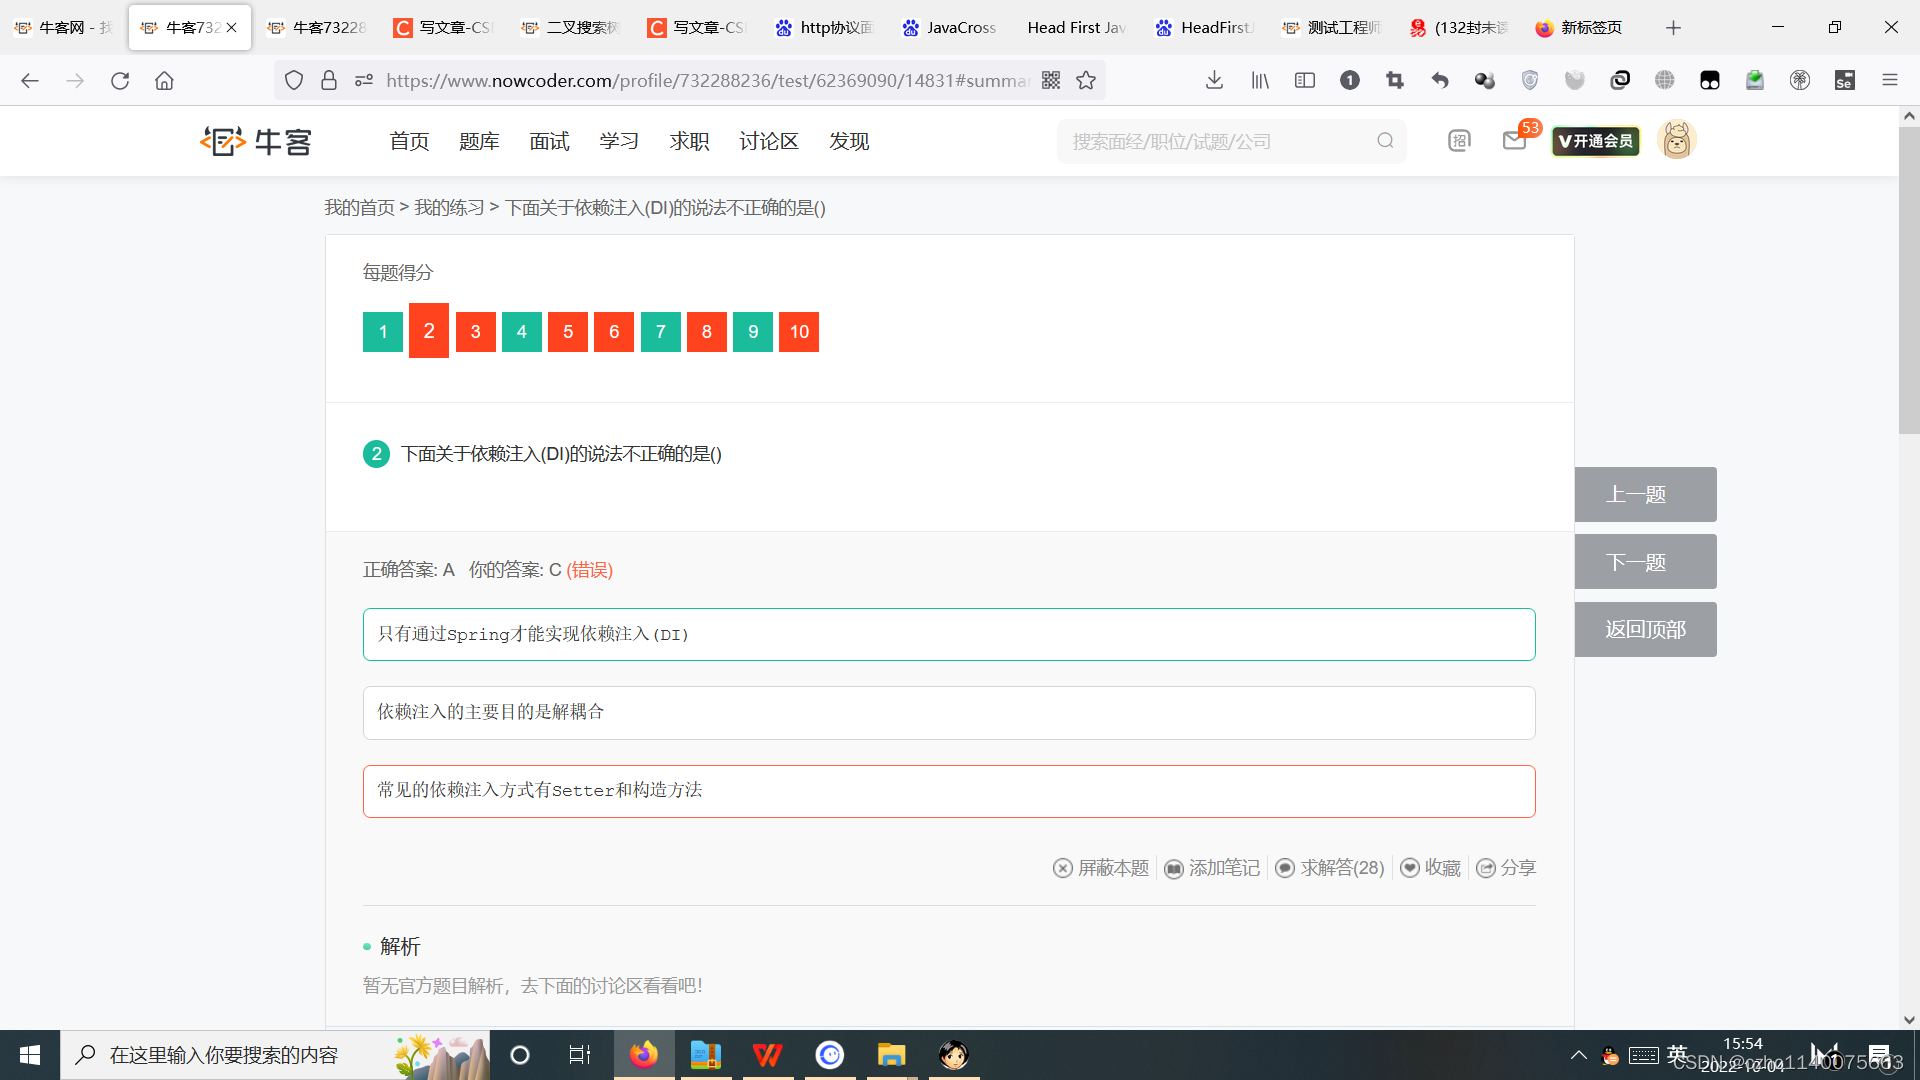Image resolution: width=1920 pixels, height=1080 pixels.
Task: Bookmark this page with the star icon
Action: [1086, 80]
